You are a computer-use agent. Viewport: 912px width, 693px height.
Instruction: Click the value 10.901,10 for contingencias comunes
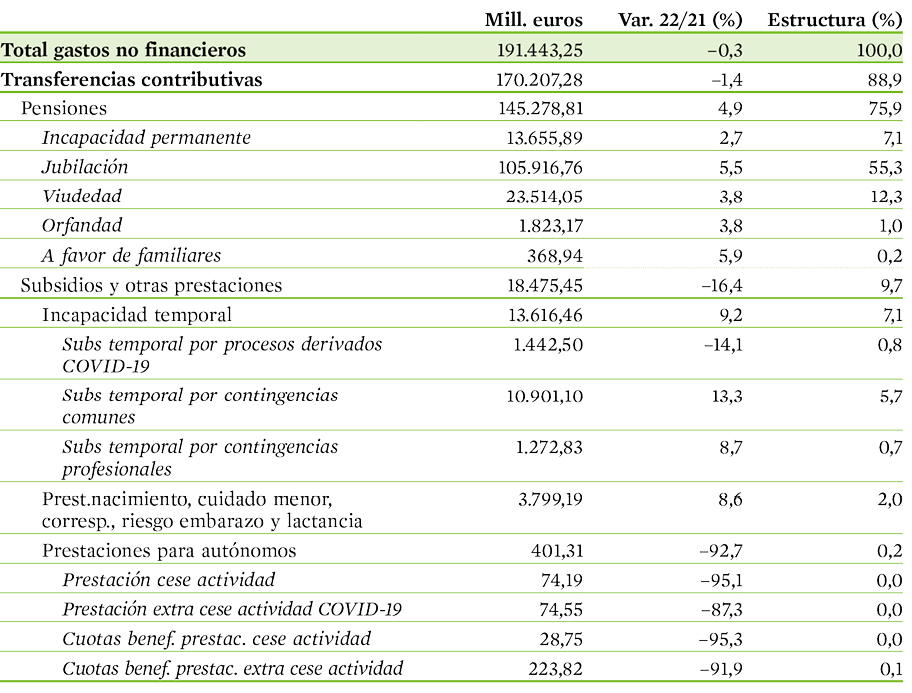coord(544,396)
